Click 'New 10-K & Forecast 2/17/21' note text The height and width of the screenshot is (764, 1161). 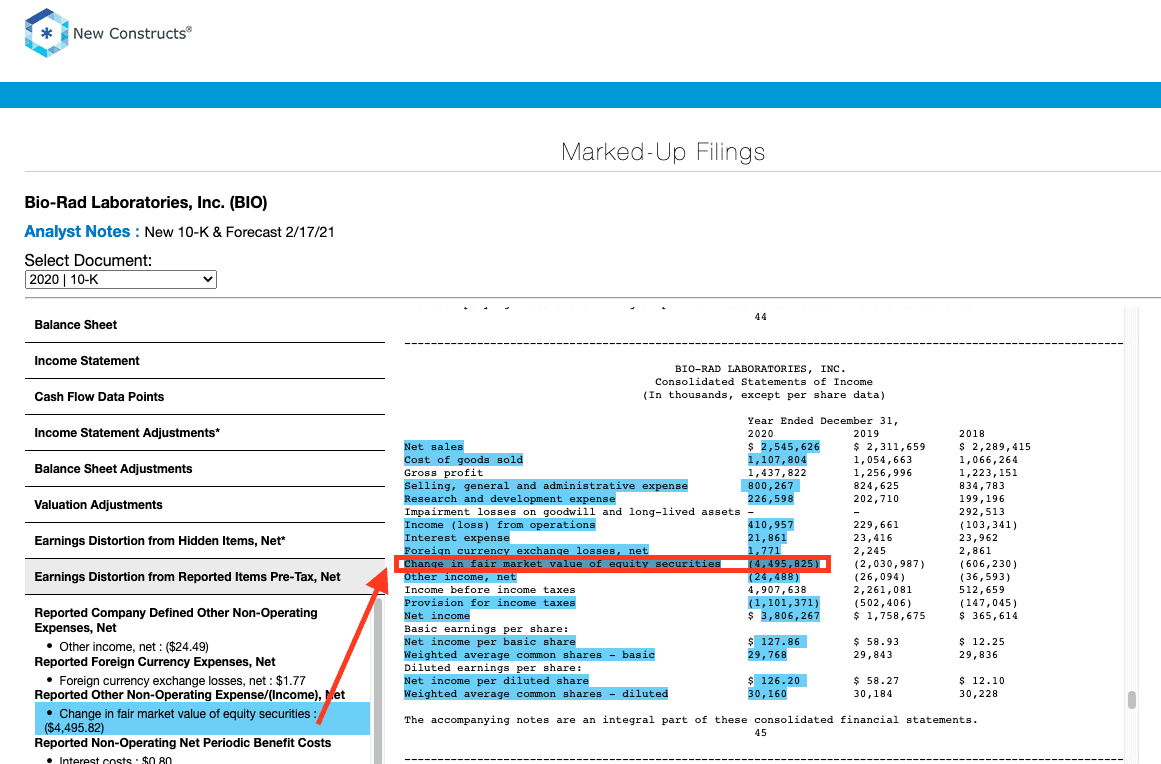(x=239, y=232)
